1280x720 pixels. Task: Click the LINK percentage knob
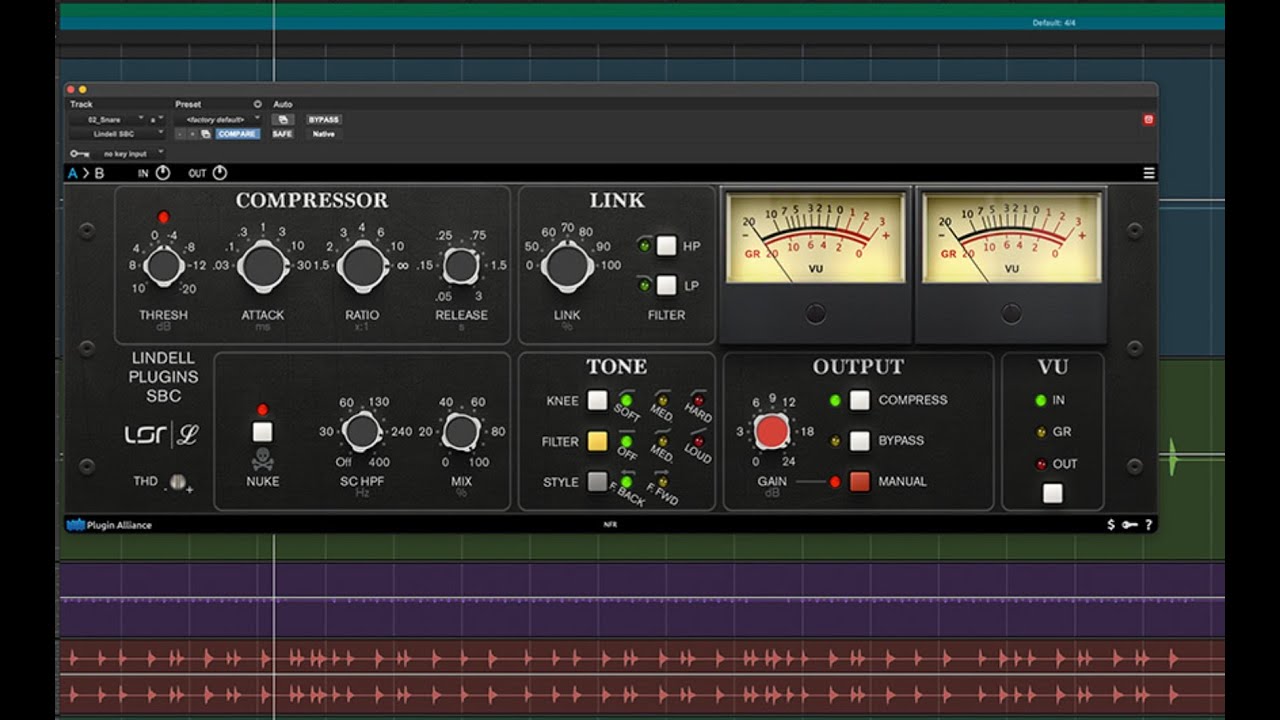click(x=568, y=266)
